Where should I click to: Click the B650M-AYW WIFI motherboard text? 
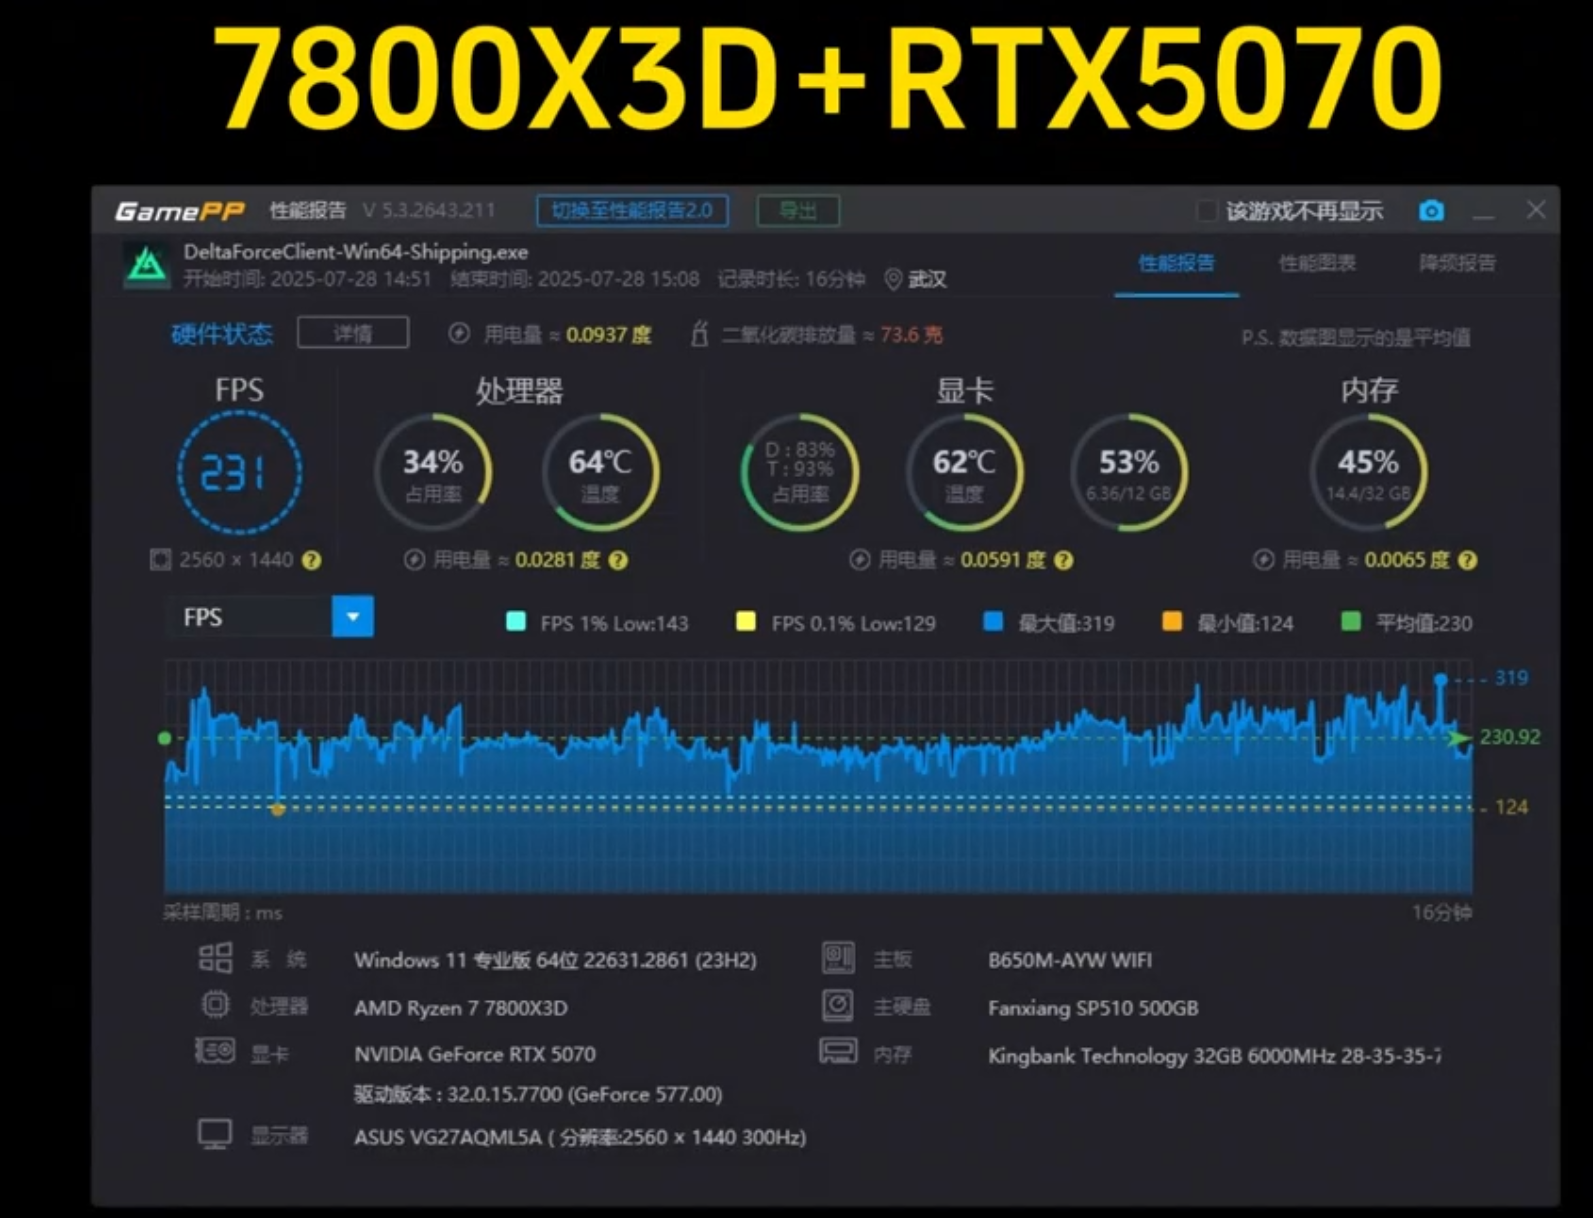click(x=1070, y=960)
